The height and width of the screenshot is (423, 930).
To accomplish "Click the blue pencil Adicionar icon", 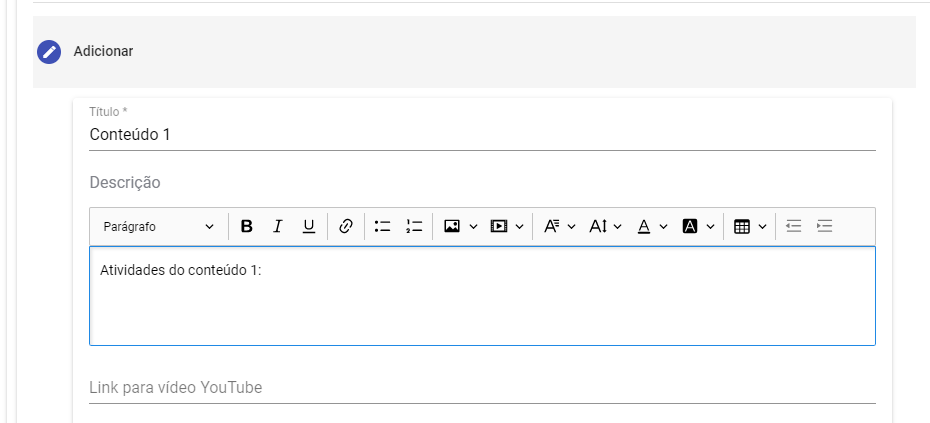I will click(x=49, y=52).
